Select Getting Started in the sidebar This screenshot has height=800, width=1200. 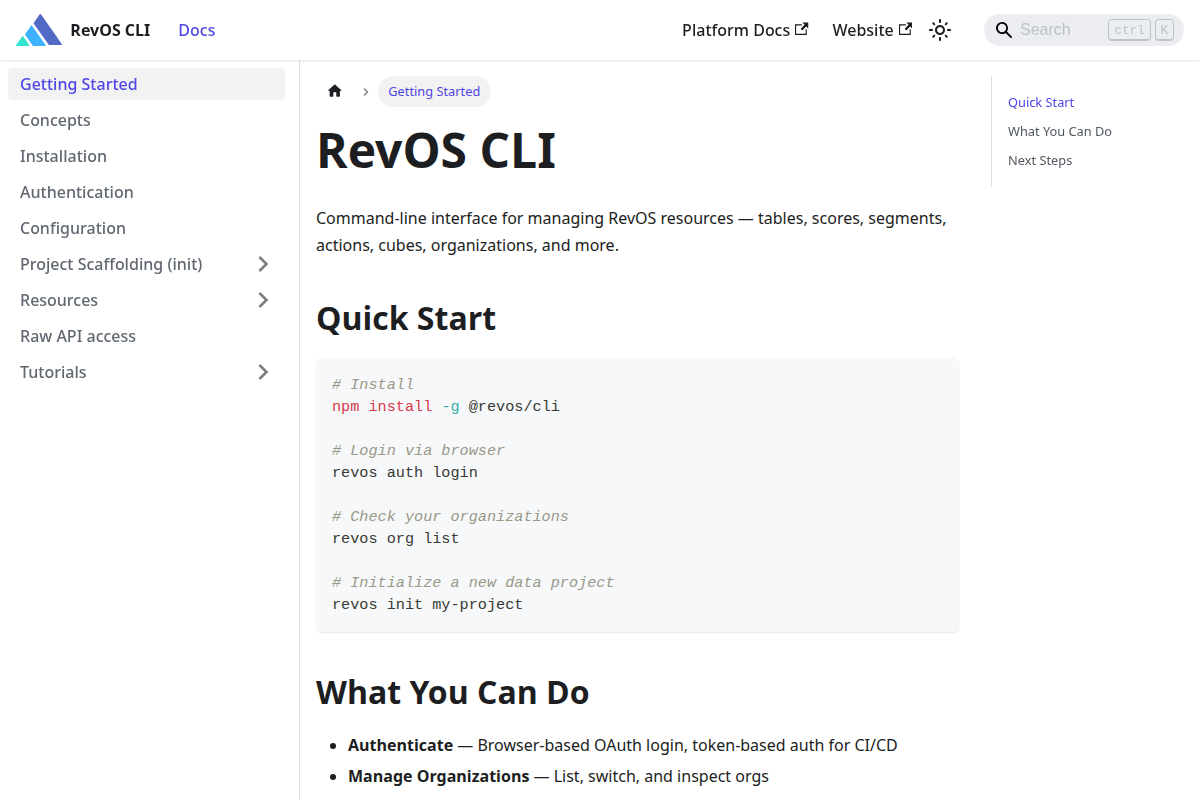[x=146, y=84]
